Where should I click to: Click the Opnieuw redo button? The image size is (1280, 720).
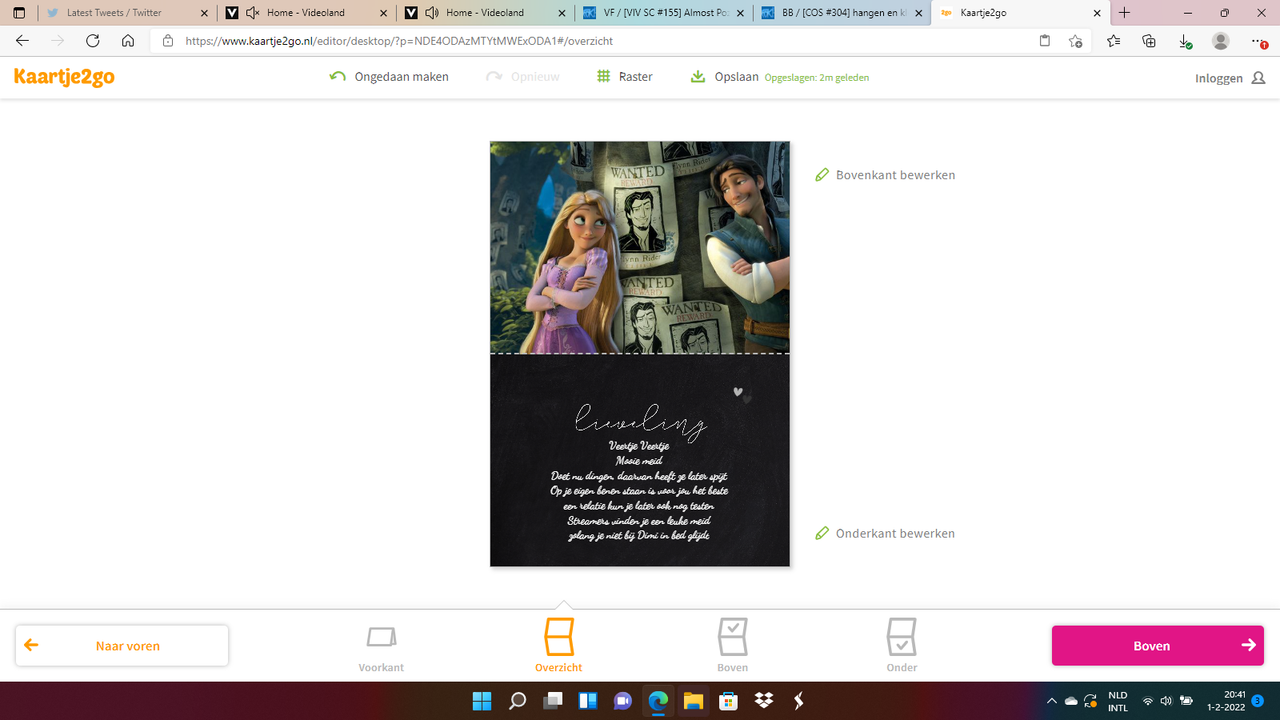pyautogui.click(x=522, y=77)
